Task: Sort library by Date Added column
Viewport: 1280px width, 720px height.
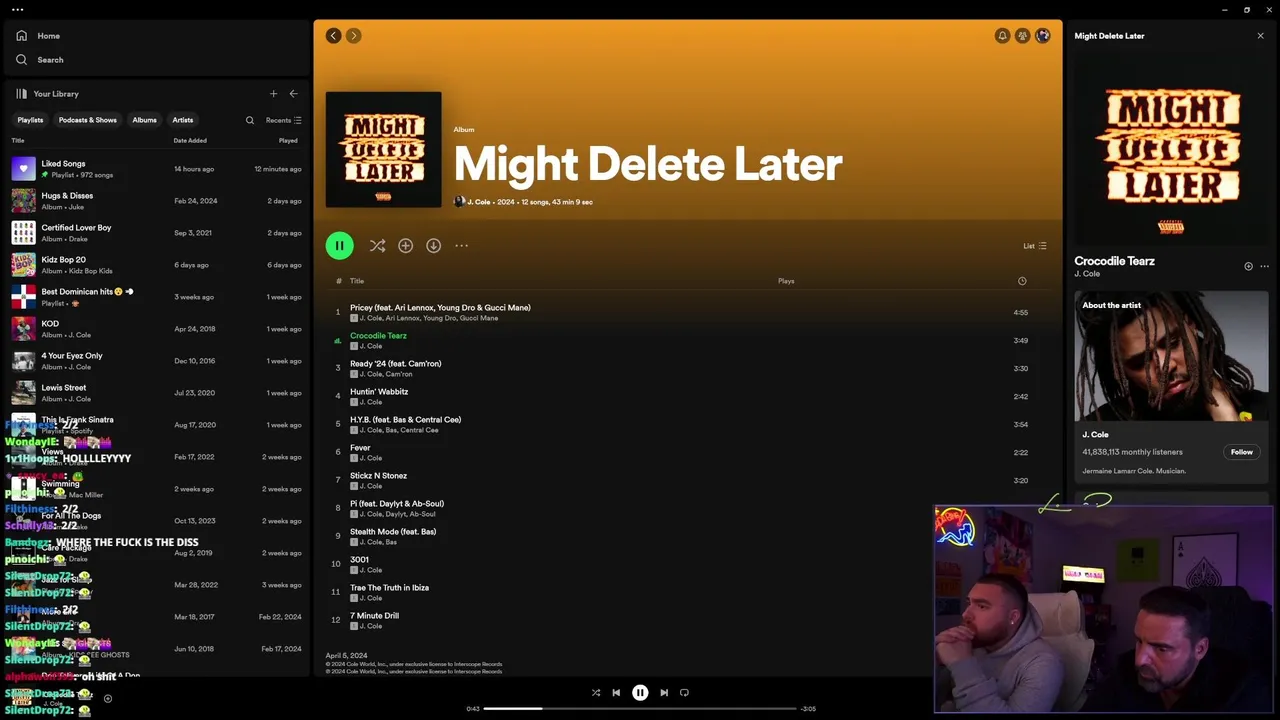Action: (190, 141)
